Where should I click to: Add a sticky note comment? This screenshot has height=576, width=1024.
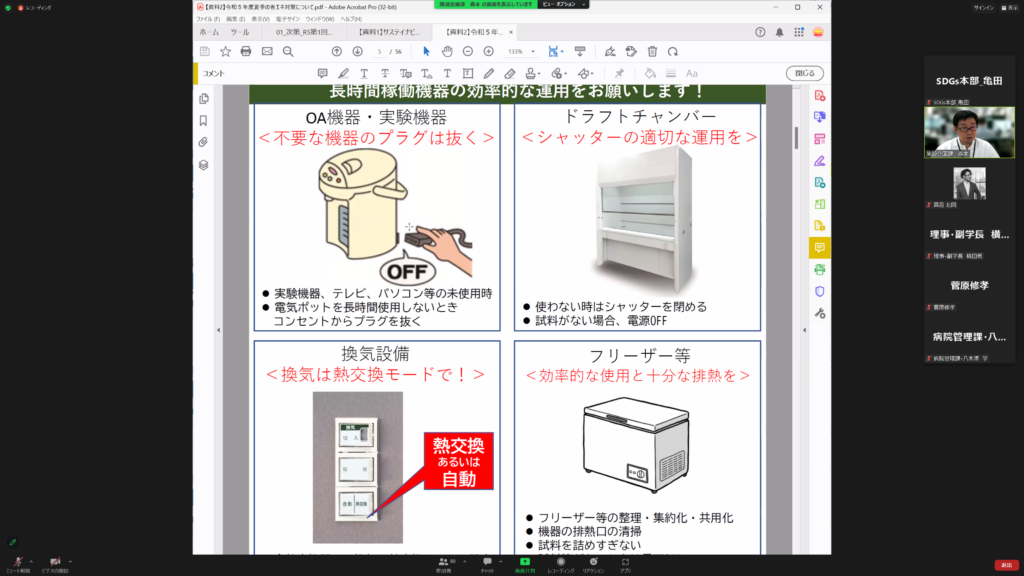322,73
